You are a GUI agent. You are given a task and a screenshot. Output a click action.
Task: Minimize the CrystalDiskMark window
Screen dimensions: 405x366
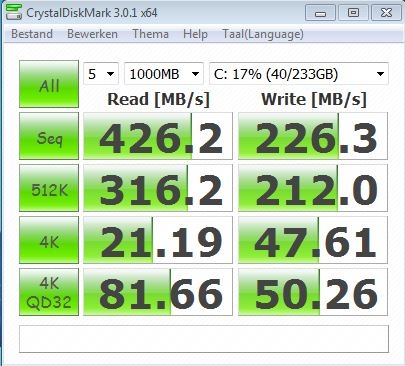pos(320,13)
